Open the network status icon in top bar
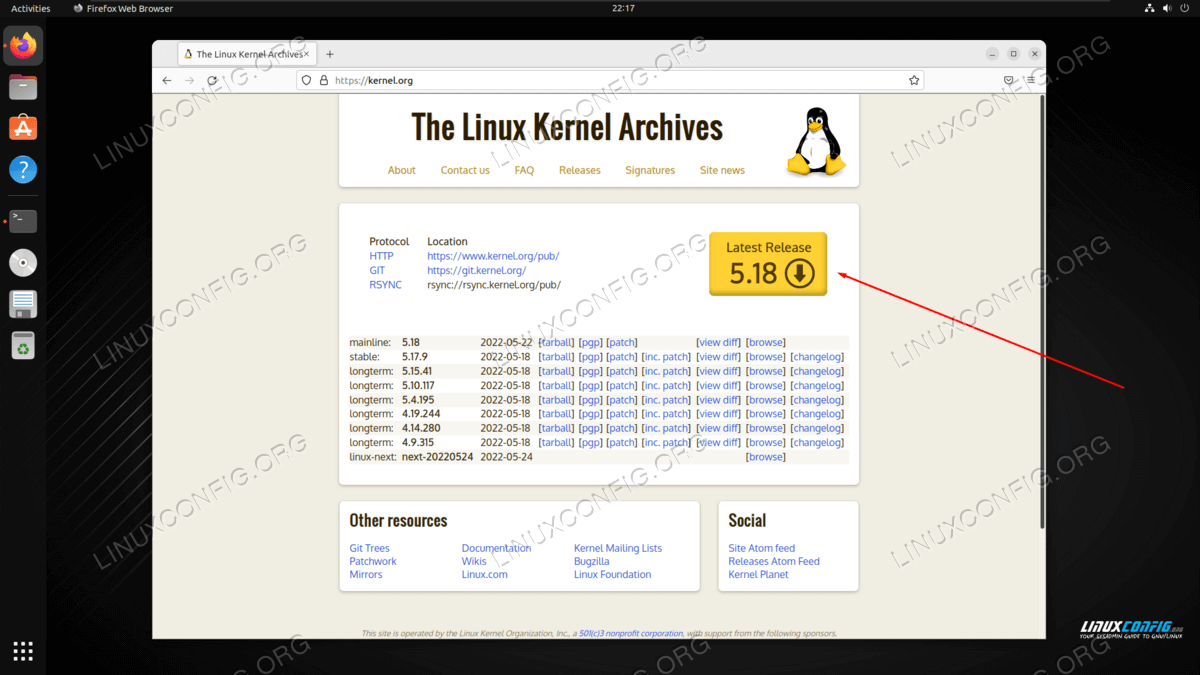 (x=1147, y=8)
